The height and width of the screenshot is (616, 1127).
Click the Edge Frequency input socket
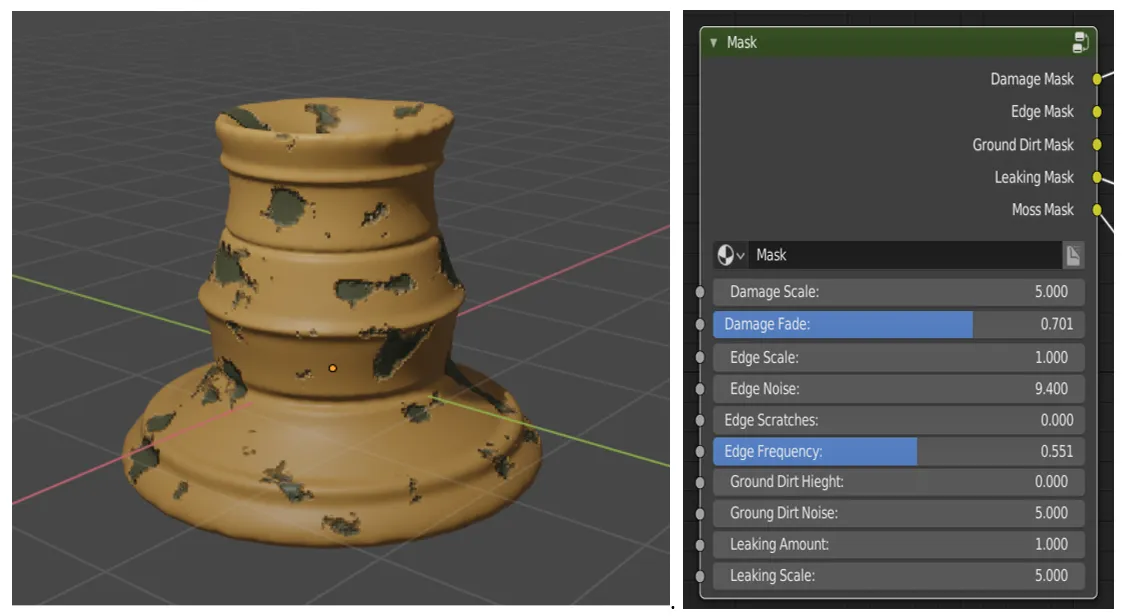click(x=700, y=451)
